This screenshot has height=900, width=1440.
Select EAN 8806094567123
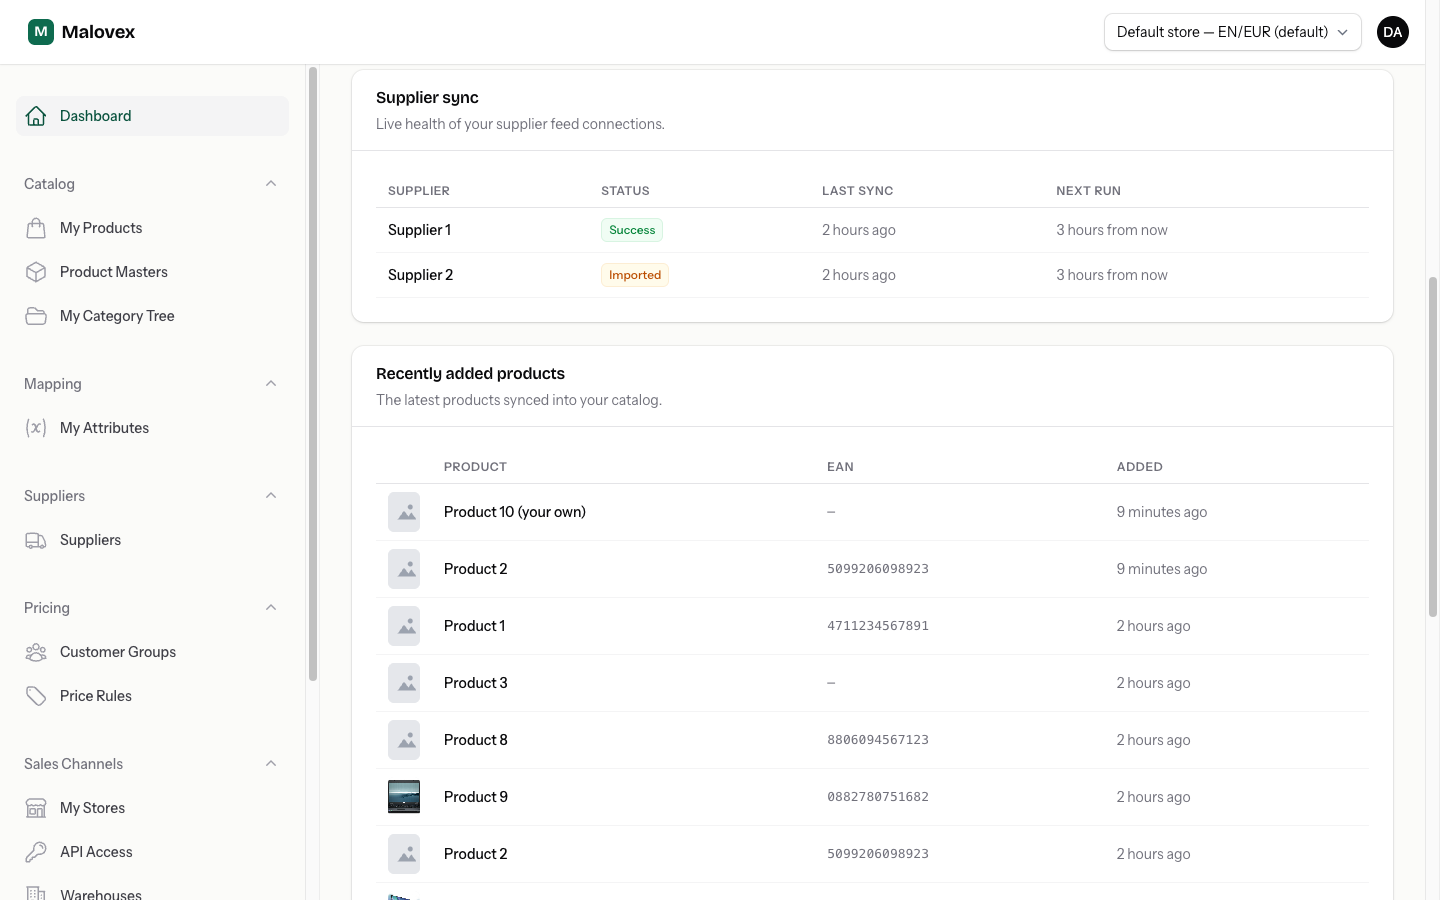(878, 740)
